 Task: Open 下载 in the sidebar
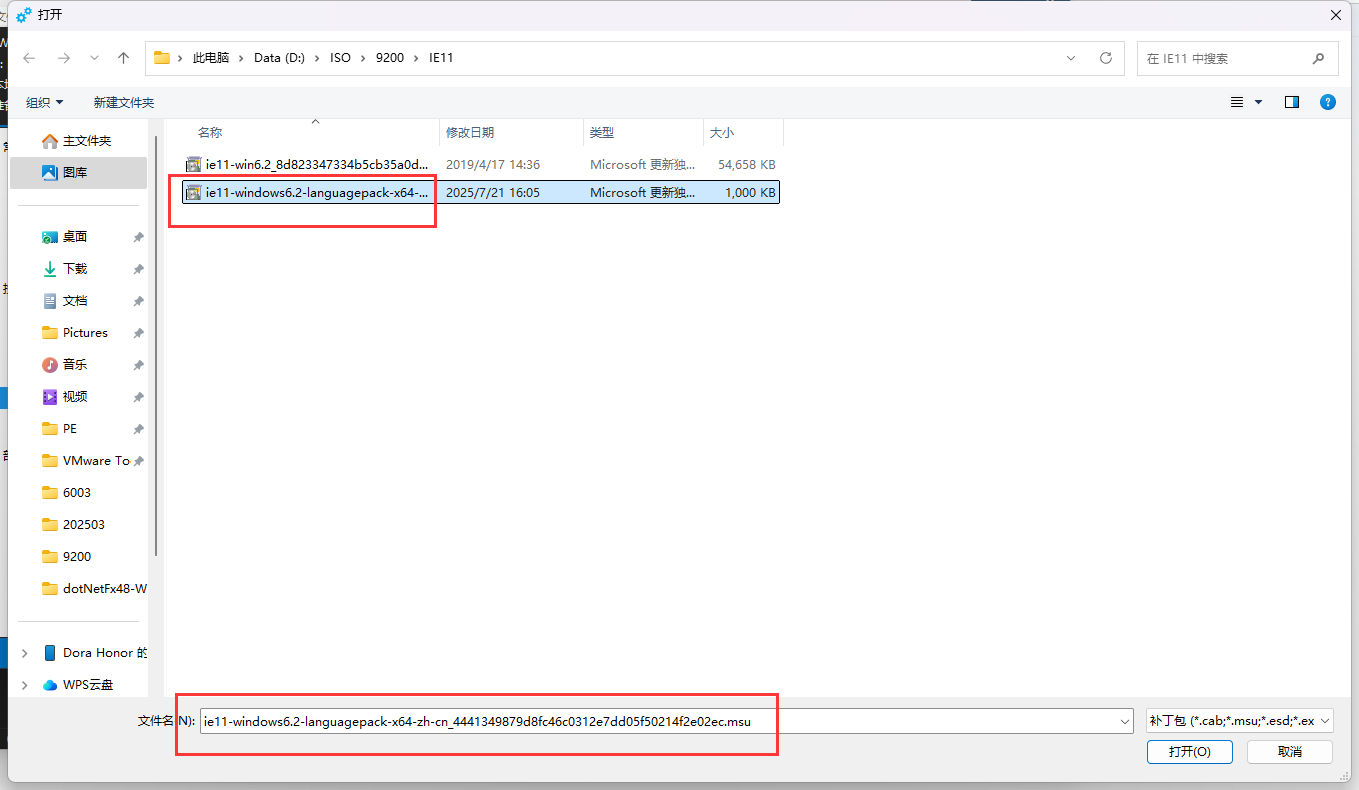point(77,269)
